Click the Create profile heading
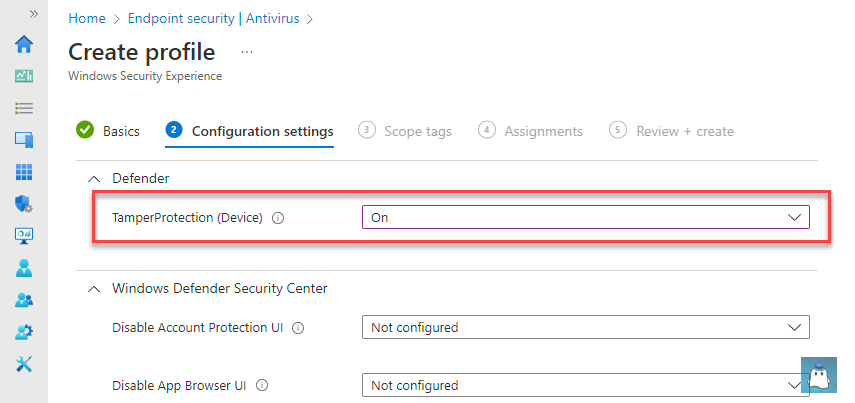Viewport: 855px width, 403px height. pos(142,52)
